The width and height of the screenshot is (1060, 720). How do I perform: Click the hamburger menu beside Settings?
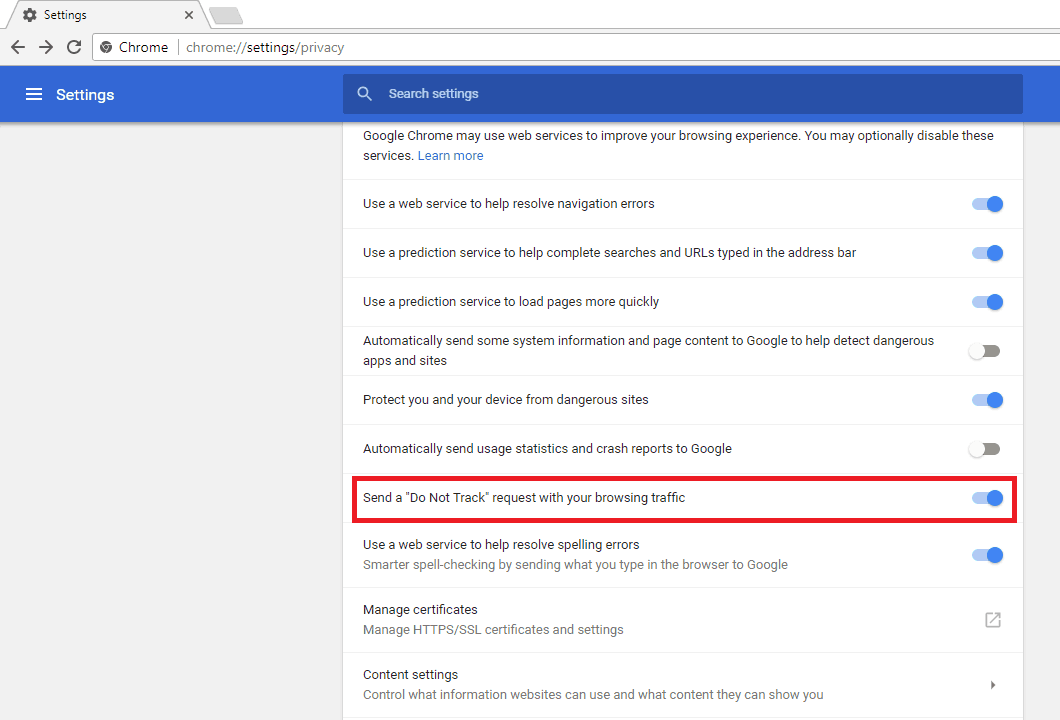(34, 94)
